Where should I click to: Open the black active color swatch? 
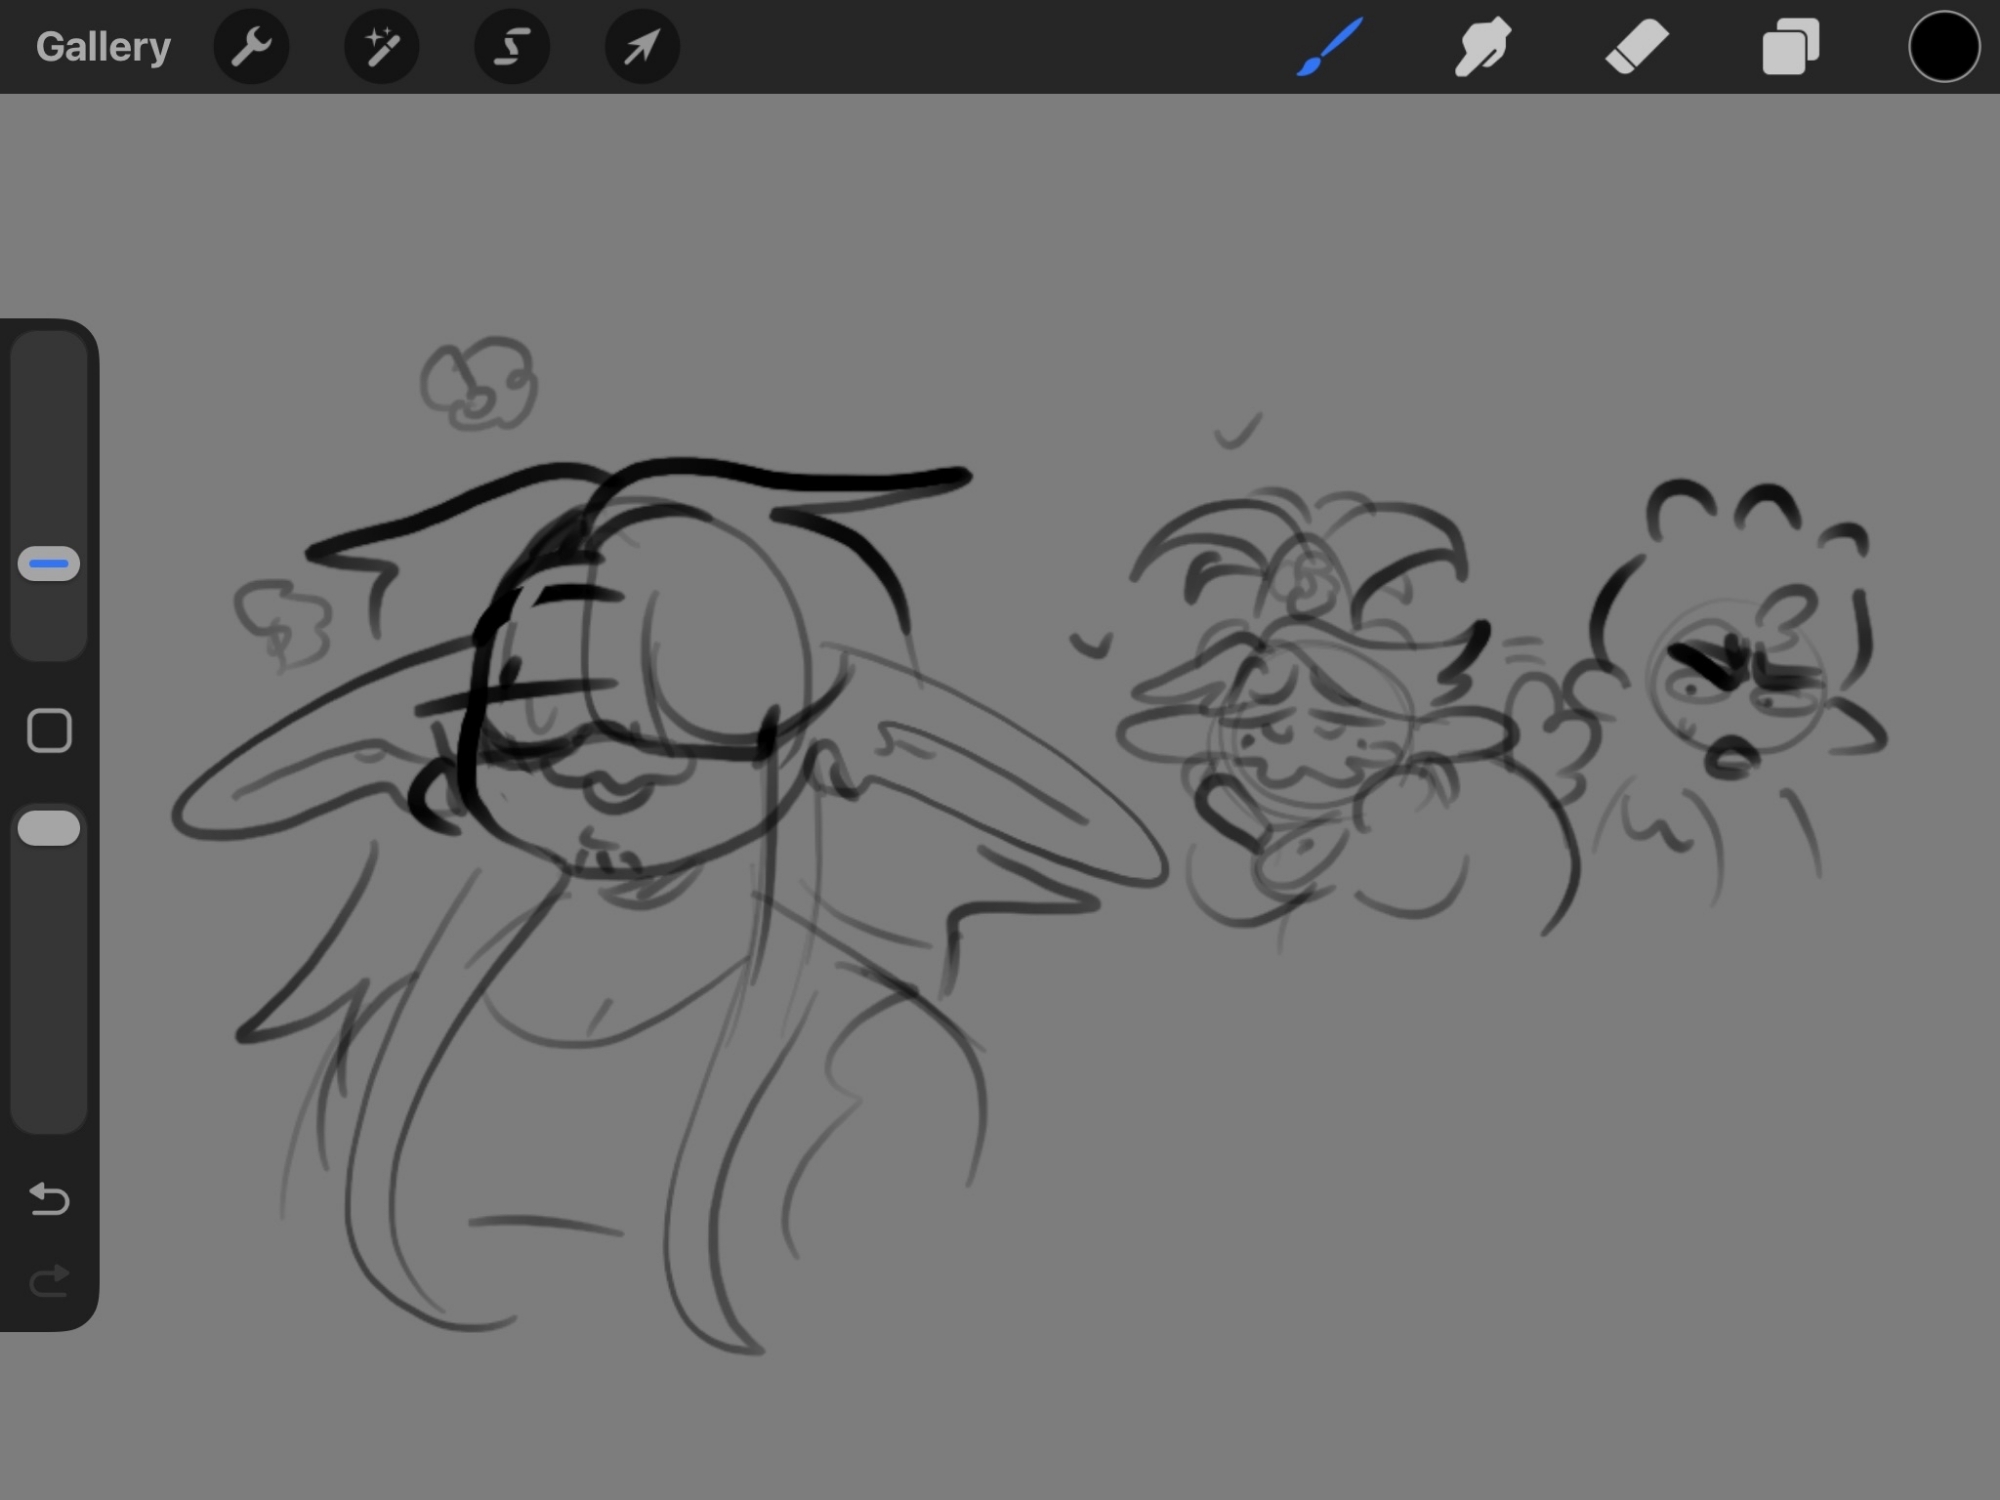[1943, 47]
